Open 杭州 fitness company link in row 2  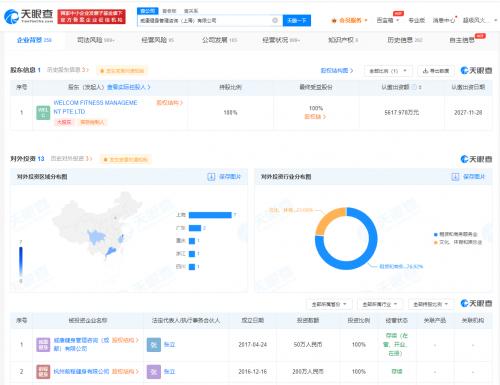pyautogui.click(x=81, y=371)
